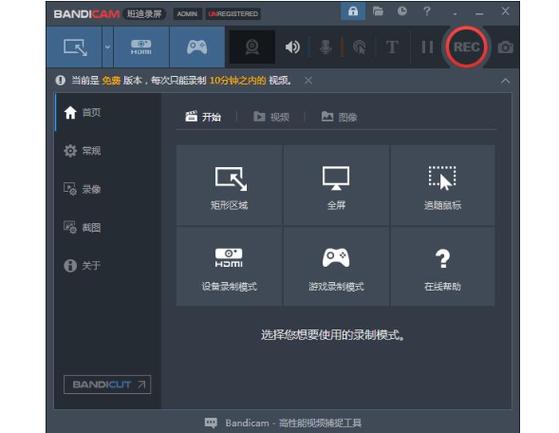Open screen recording mode dropdown arrow
The width and height of the screenshot is (559, 433).
(x=108, y=47)
